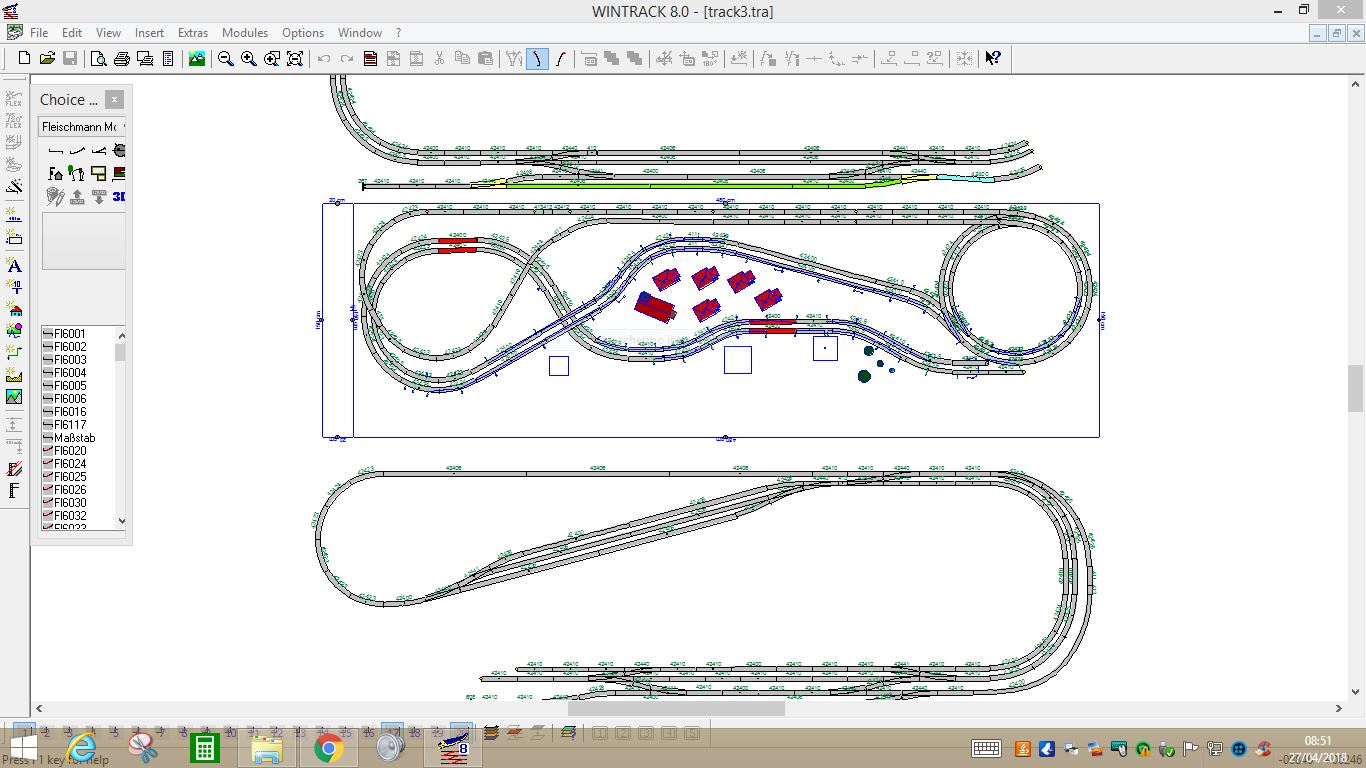Click the context Help arrow-question icon
This screenshot has width=1366, height=768.
point(993,59)
